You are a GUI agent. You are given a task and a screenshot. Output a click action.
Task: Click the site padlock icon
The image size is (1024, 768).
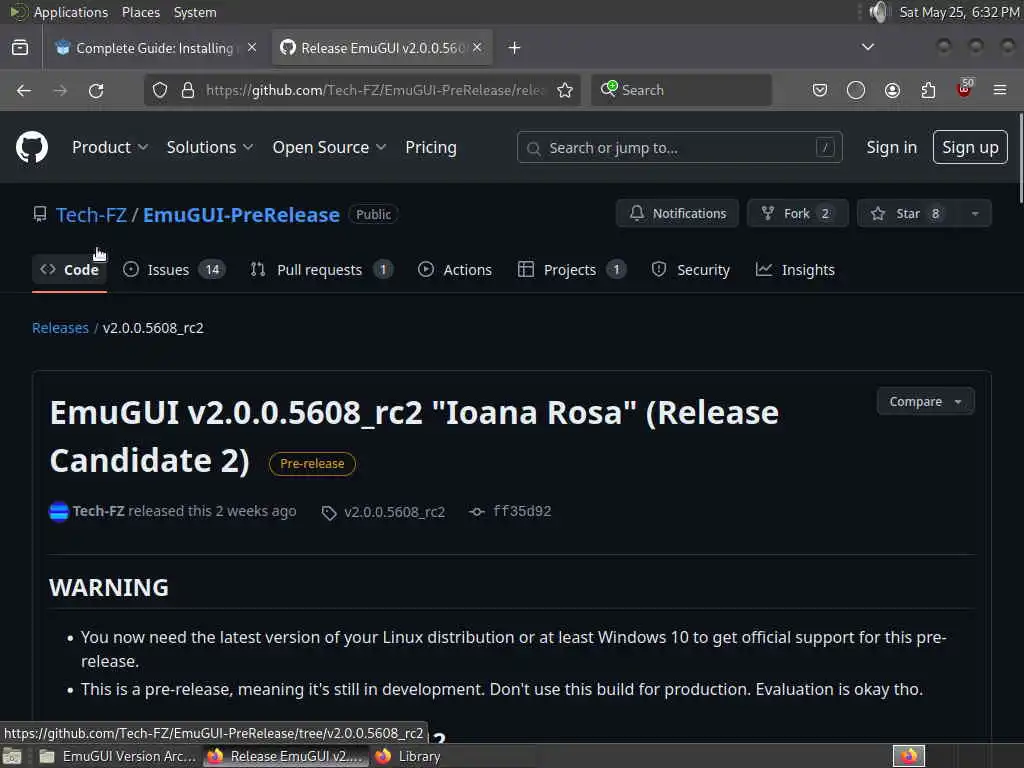[188, 90]
